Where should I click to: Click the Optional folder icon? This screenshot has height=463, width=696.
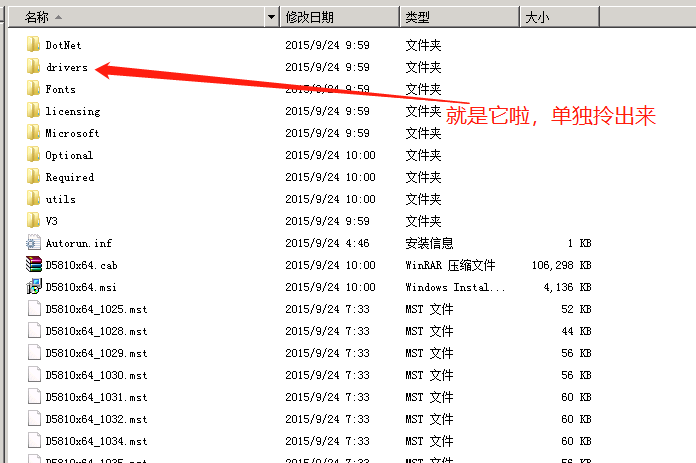33,155
